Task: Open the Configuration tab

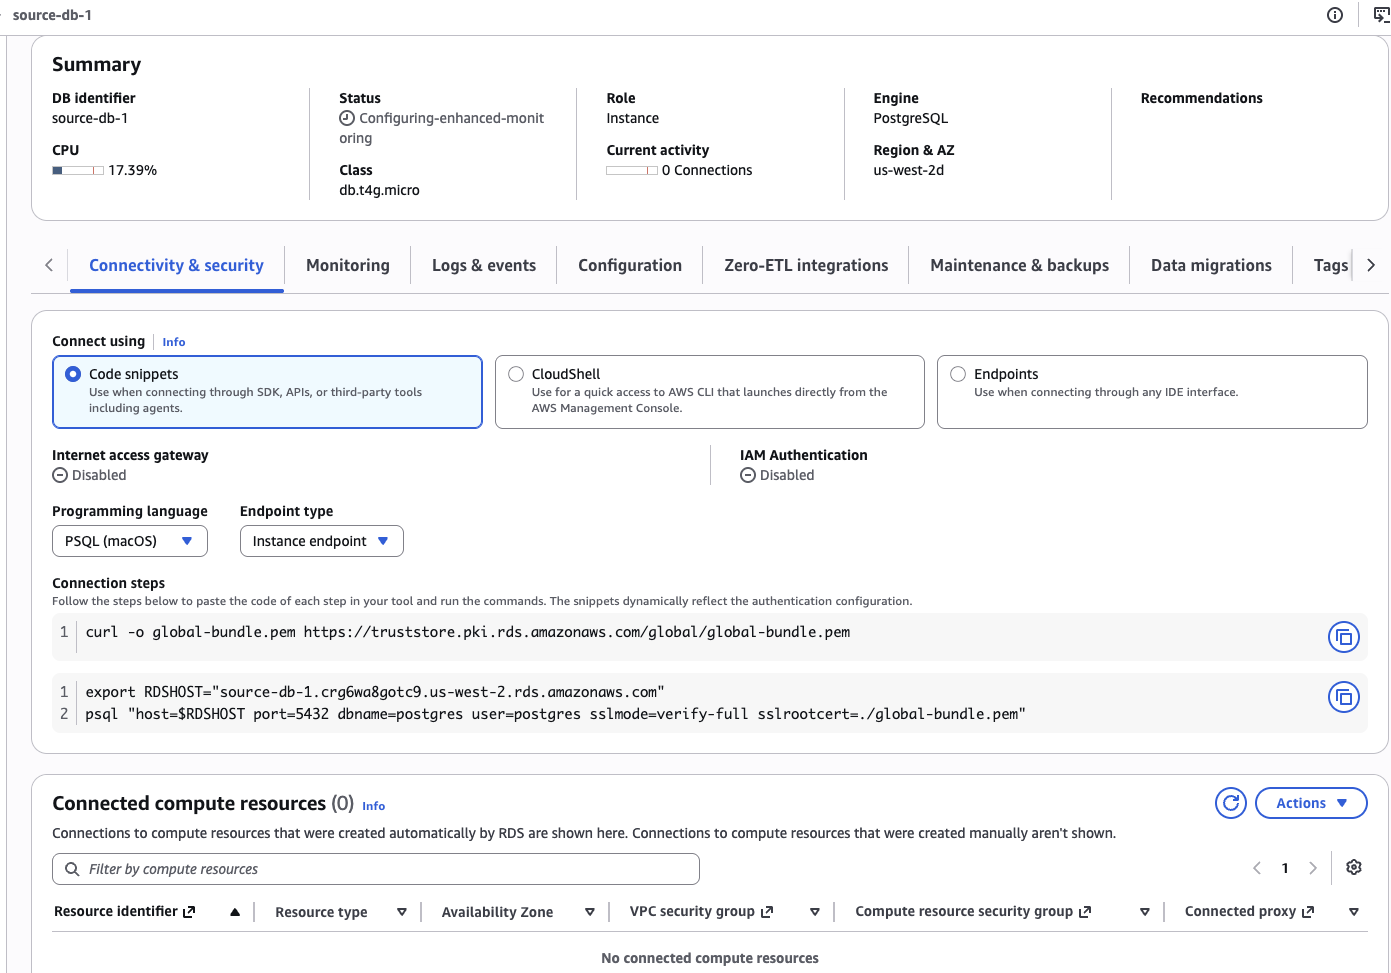Action: (630, 265)
